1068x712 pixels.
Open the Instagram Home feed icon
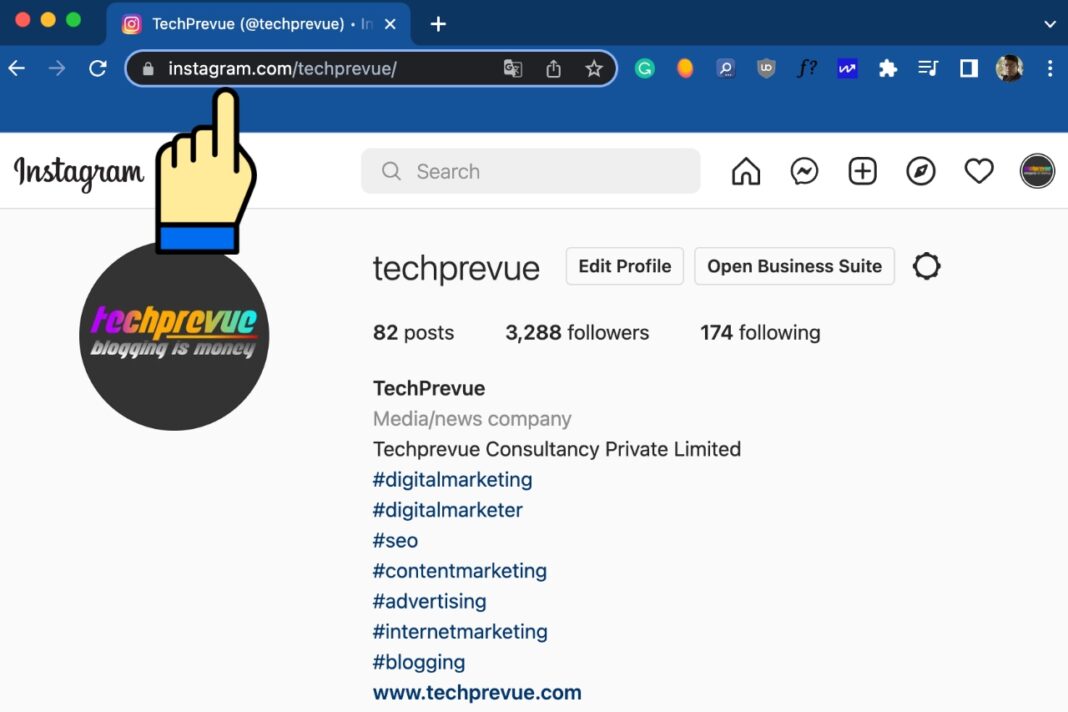745,171
